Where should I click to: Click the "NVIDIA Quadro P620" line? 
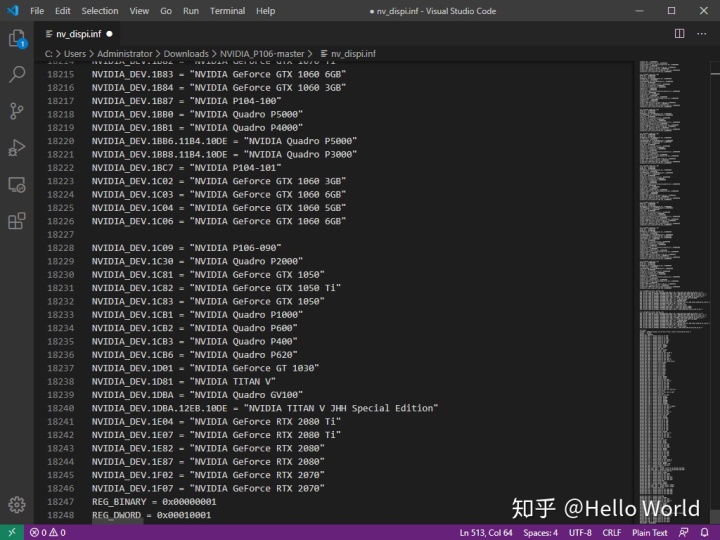pos(194,355)
